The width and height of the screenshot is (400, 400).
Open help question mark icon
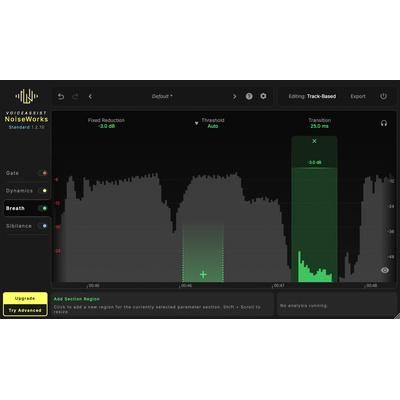tap(249, 96)
